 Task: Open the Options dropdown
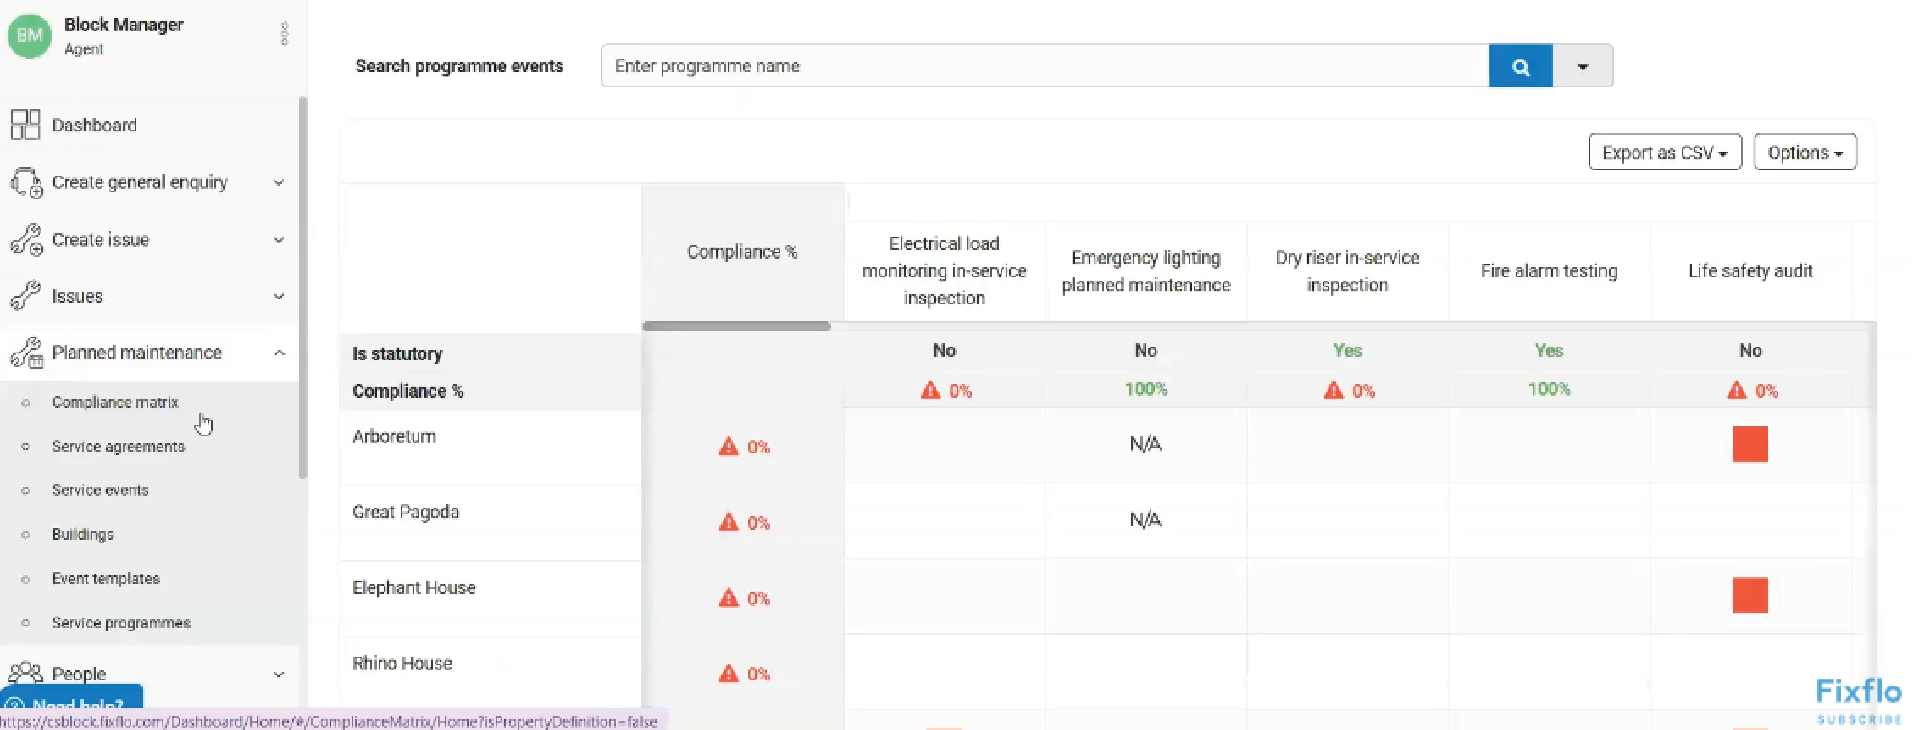pyautogui.click(x=1804, y=153)
